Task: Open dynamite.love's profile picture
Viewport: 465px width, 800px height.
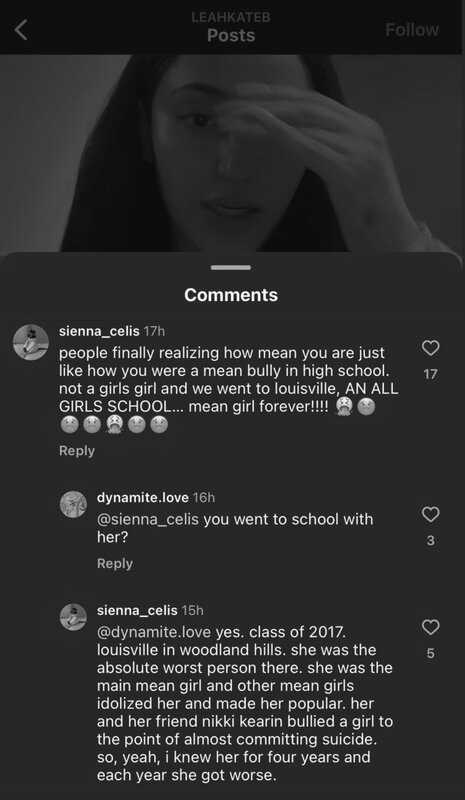Action: tap(74, 504)
